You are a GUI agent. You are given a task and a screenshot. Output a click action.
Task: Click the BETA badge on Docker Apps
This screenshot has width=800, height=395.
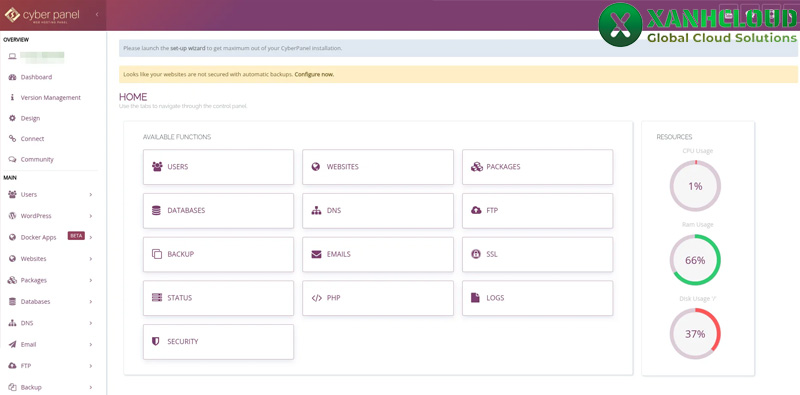pyautogui.click(x=76, y=236)
